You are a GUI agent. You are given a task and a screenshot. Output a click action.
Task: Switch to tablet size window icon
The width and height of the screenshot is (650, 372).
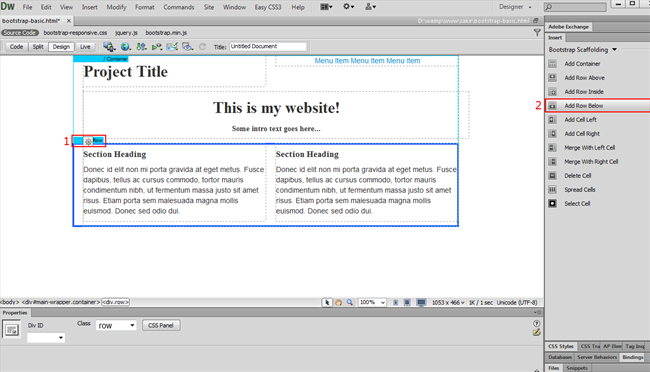pos(407,303)
